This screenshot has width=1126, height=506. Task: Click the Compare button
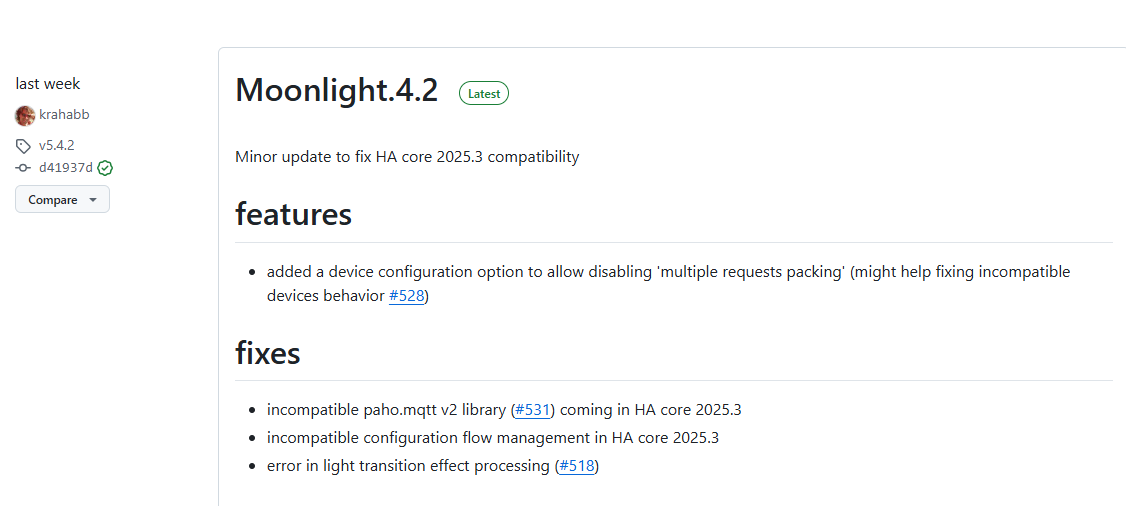[x=62, y=200]
